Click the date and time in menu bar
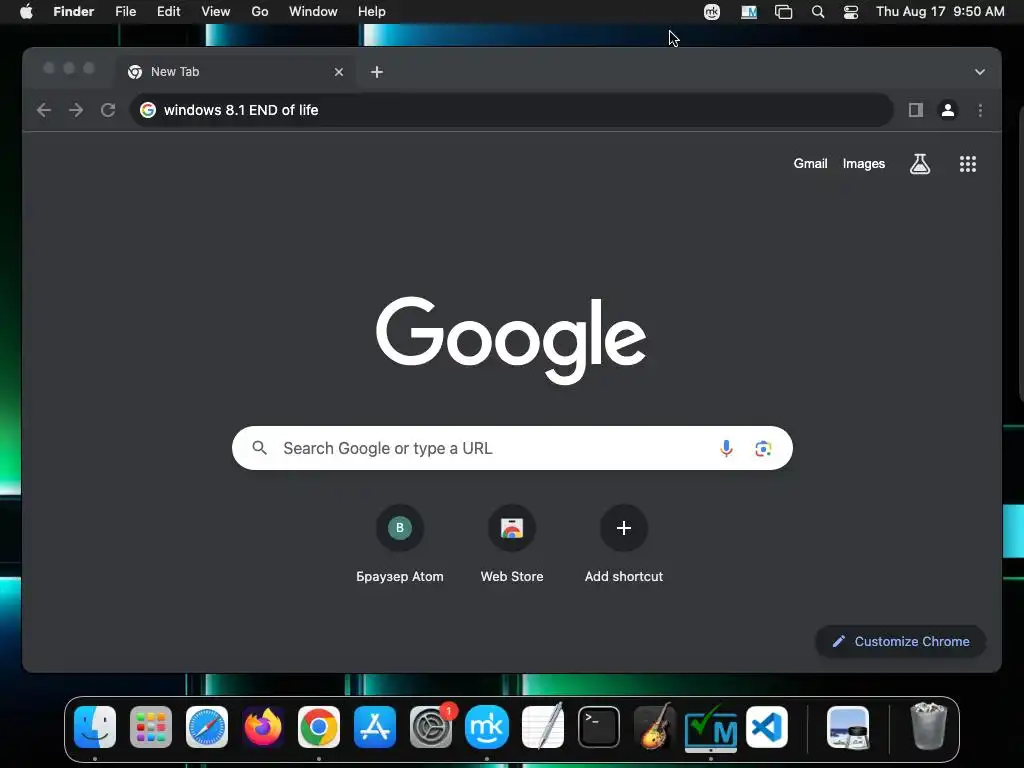The height and width of the screenshot is (768, 1024). 940,11
